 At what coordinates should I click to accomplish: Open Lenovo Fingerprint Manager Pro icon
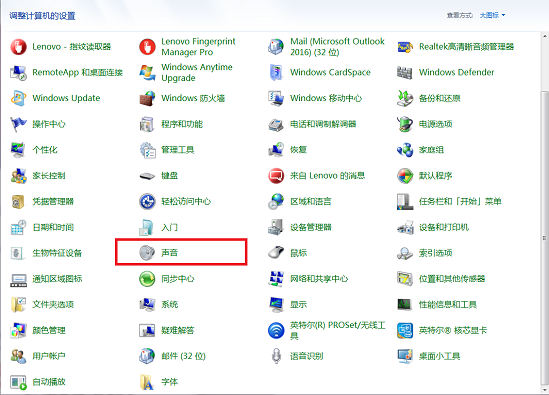(x=147, y=47)
